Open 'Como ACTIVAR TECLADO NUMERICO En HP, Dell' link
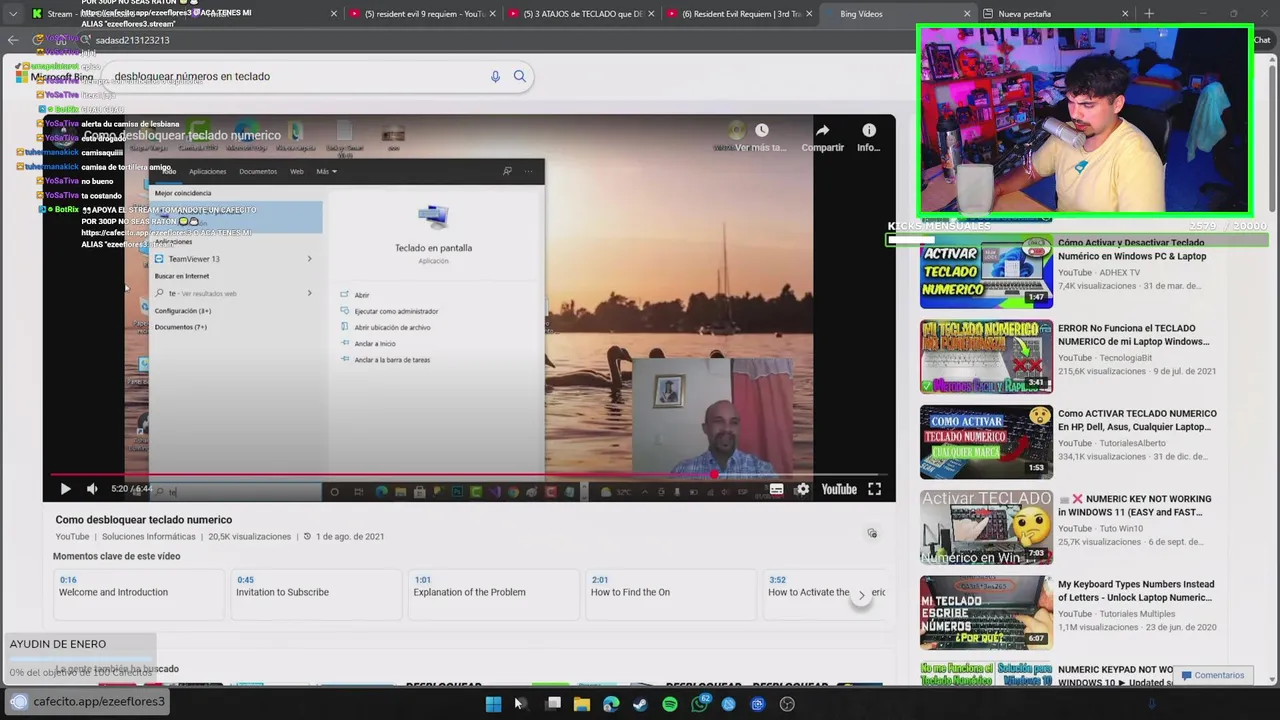This screenshot has width=1280, height=720. coord(1137,420)
